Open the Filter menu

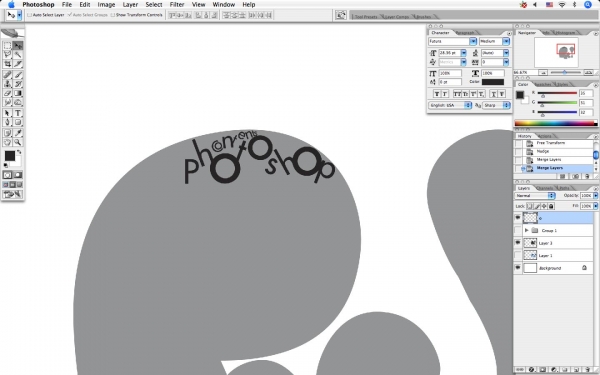pyautogui.click(x=177, y=5)
